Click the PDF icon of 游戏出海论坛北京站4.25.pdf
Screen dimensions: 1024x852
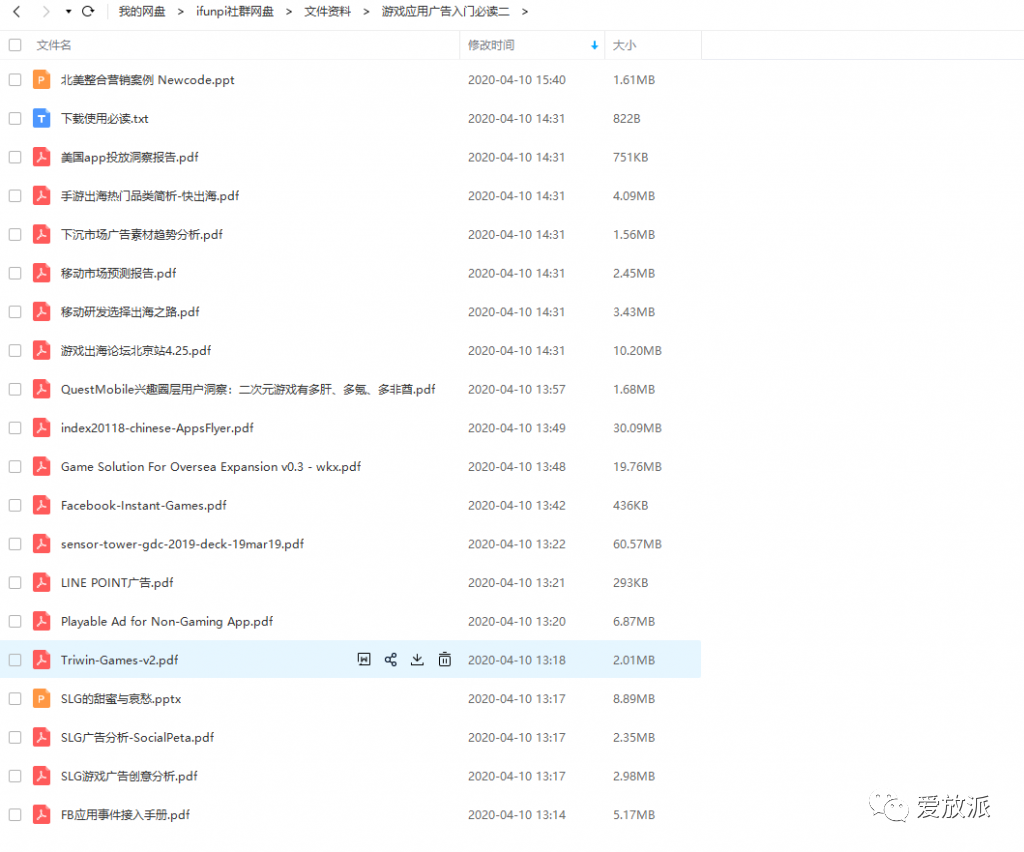click(41, 351)
